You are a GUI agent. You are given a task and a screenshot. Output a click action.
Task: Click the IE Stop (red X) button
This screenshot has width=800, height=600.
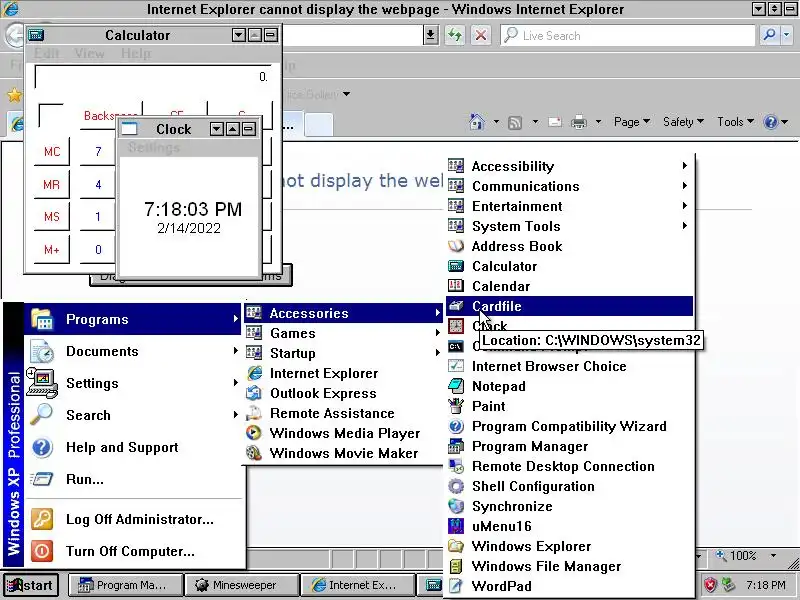[x=481, y=35]
